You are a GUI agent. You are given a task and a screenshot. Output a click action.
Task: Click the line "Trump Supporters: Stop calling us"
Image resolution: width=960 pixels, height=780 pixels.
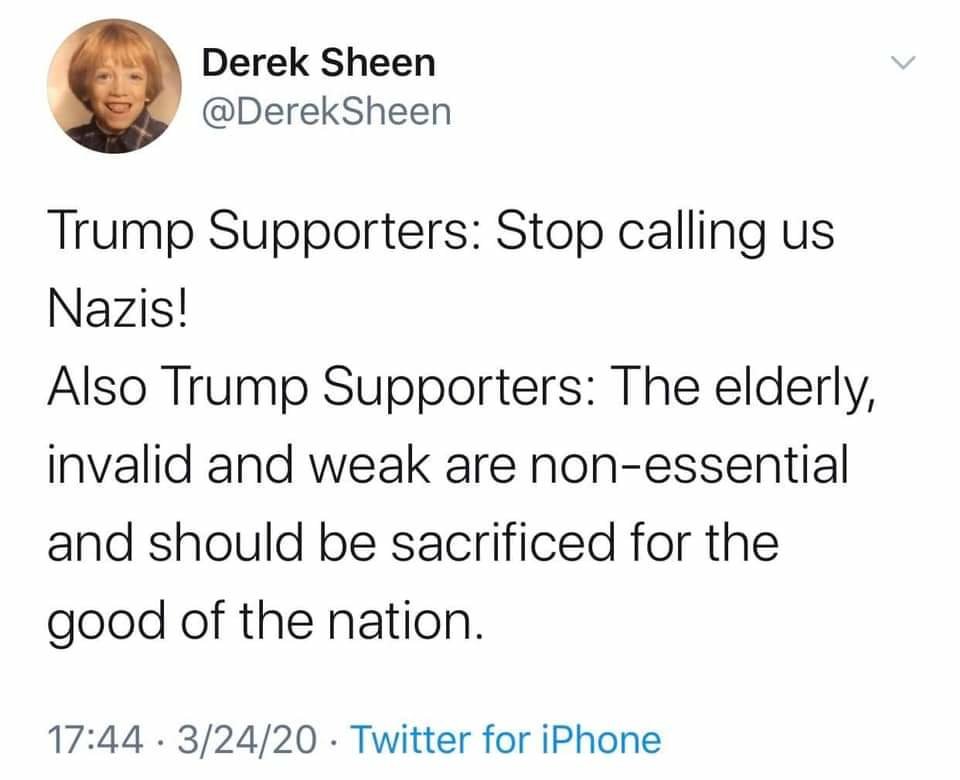(441, 233)
